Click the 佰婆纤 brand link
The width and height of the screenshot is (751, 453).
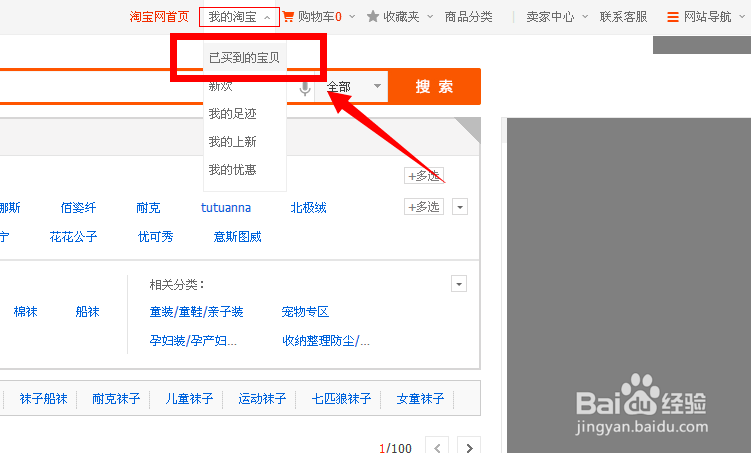pos(78,208)
